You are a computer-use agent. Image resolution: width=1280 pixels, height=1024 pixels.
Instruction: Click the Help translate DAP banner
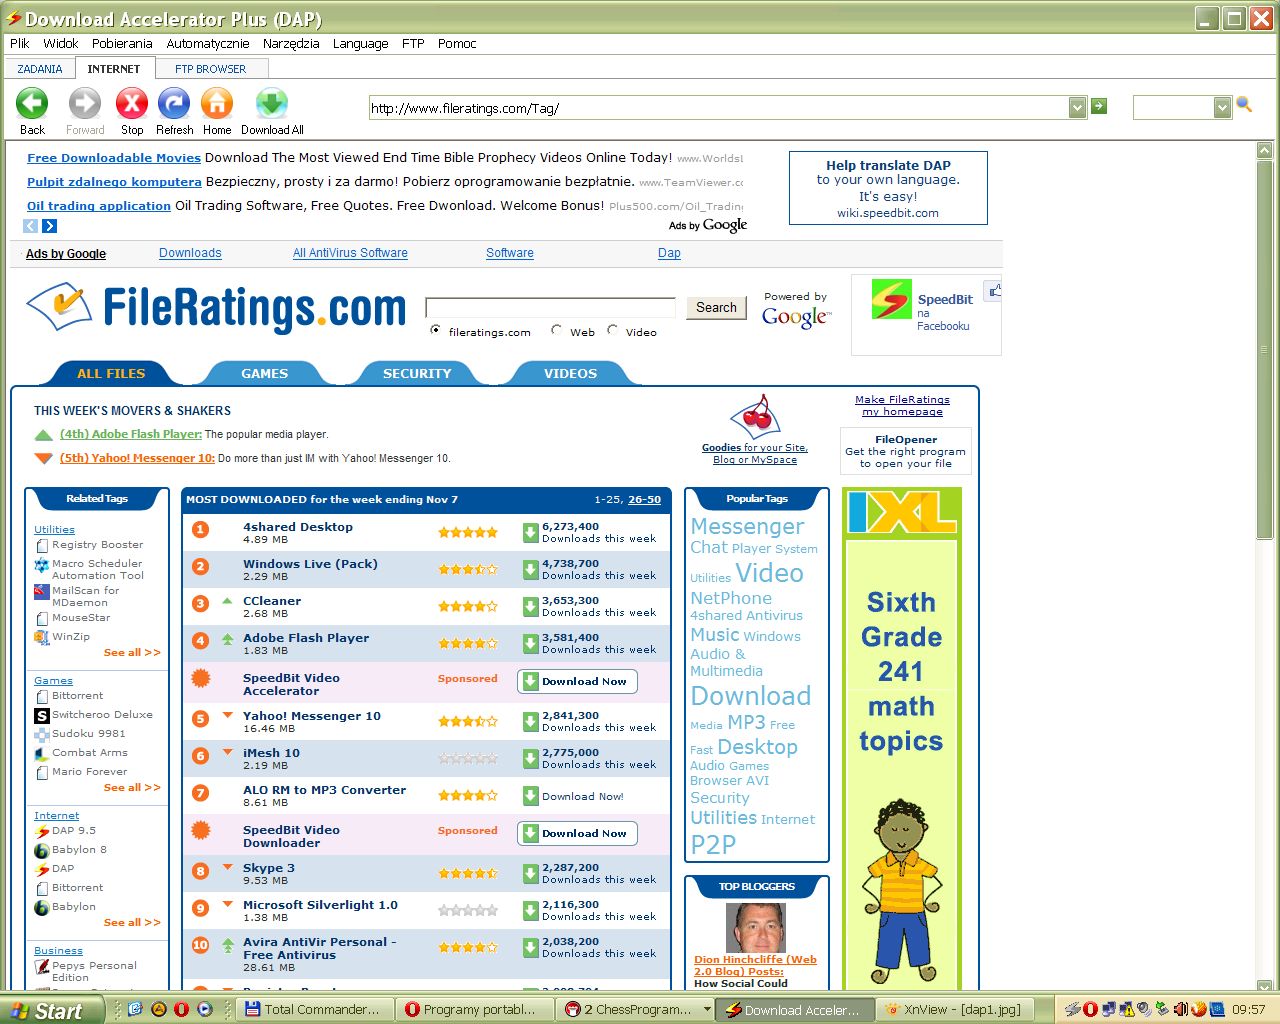tap(888, 188)
